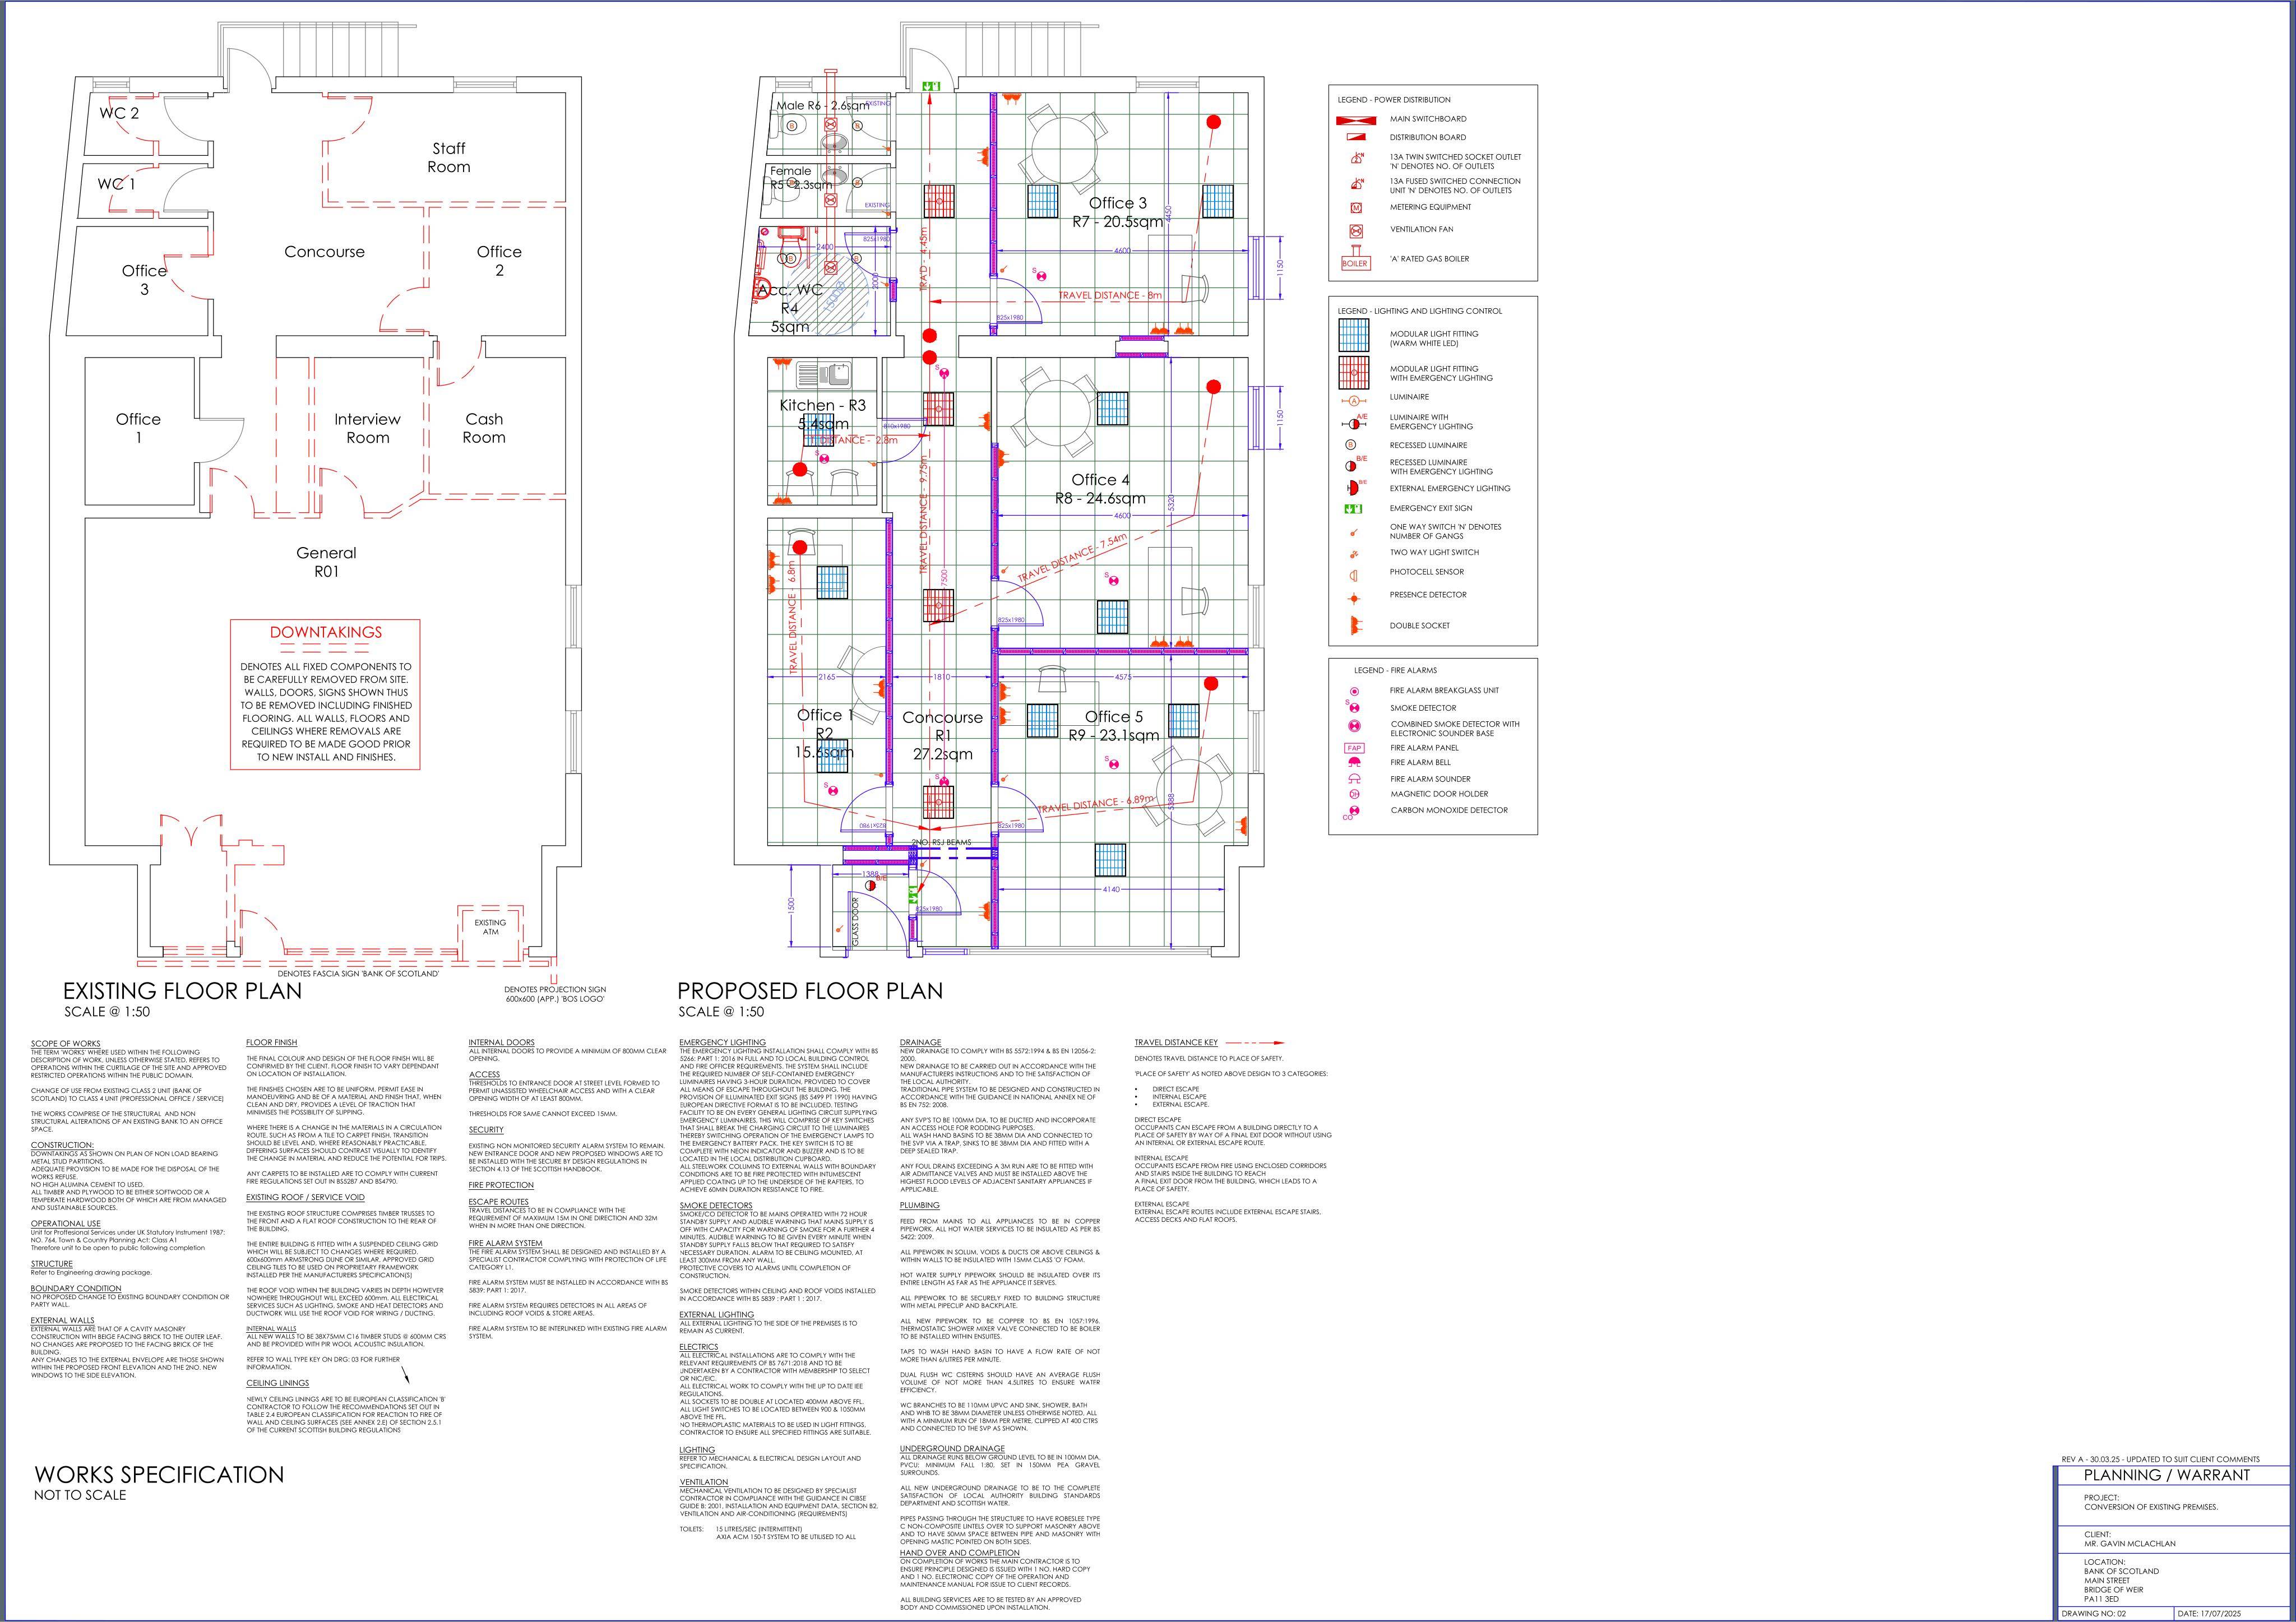The image size is (2296, 1622).
Task: Select the 'R7 - 20.5sqm' Office 3 label
Action: point(1118,222)
